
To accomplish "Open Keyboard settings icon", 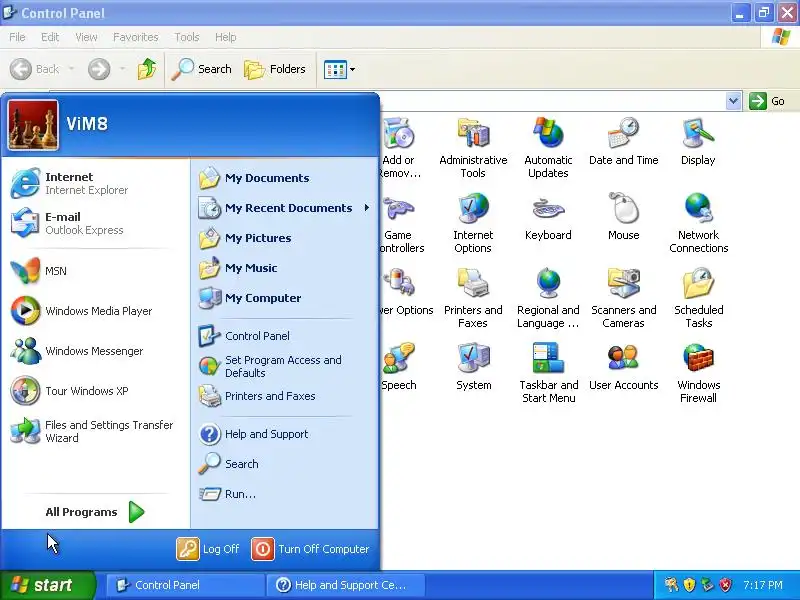I will click(x=548, y=217).
